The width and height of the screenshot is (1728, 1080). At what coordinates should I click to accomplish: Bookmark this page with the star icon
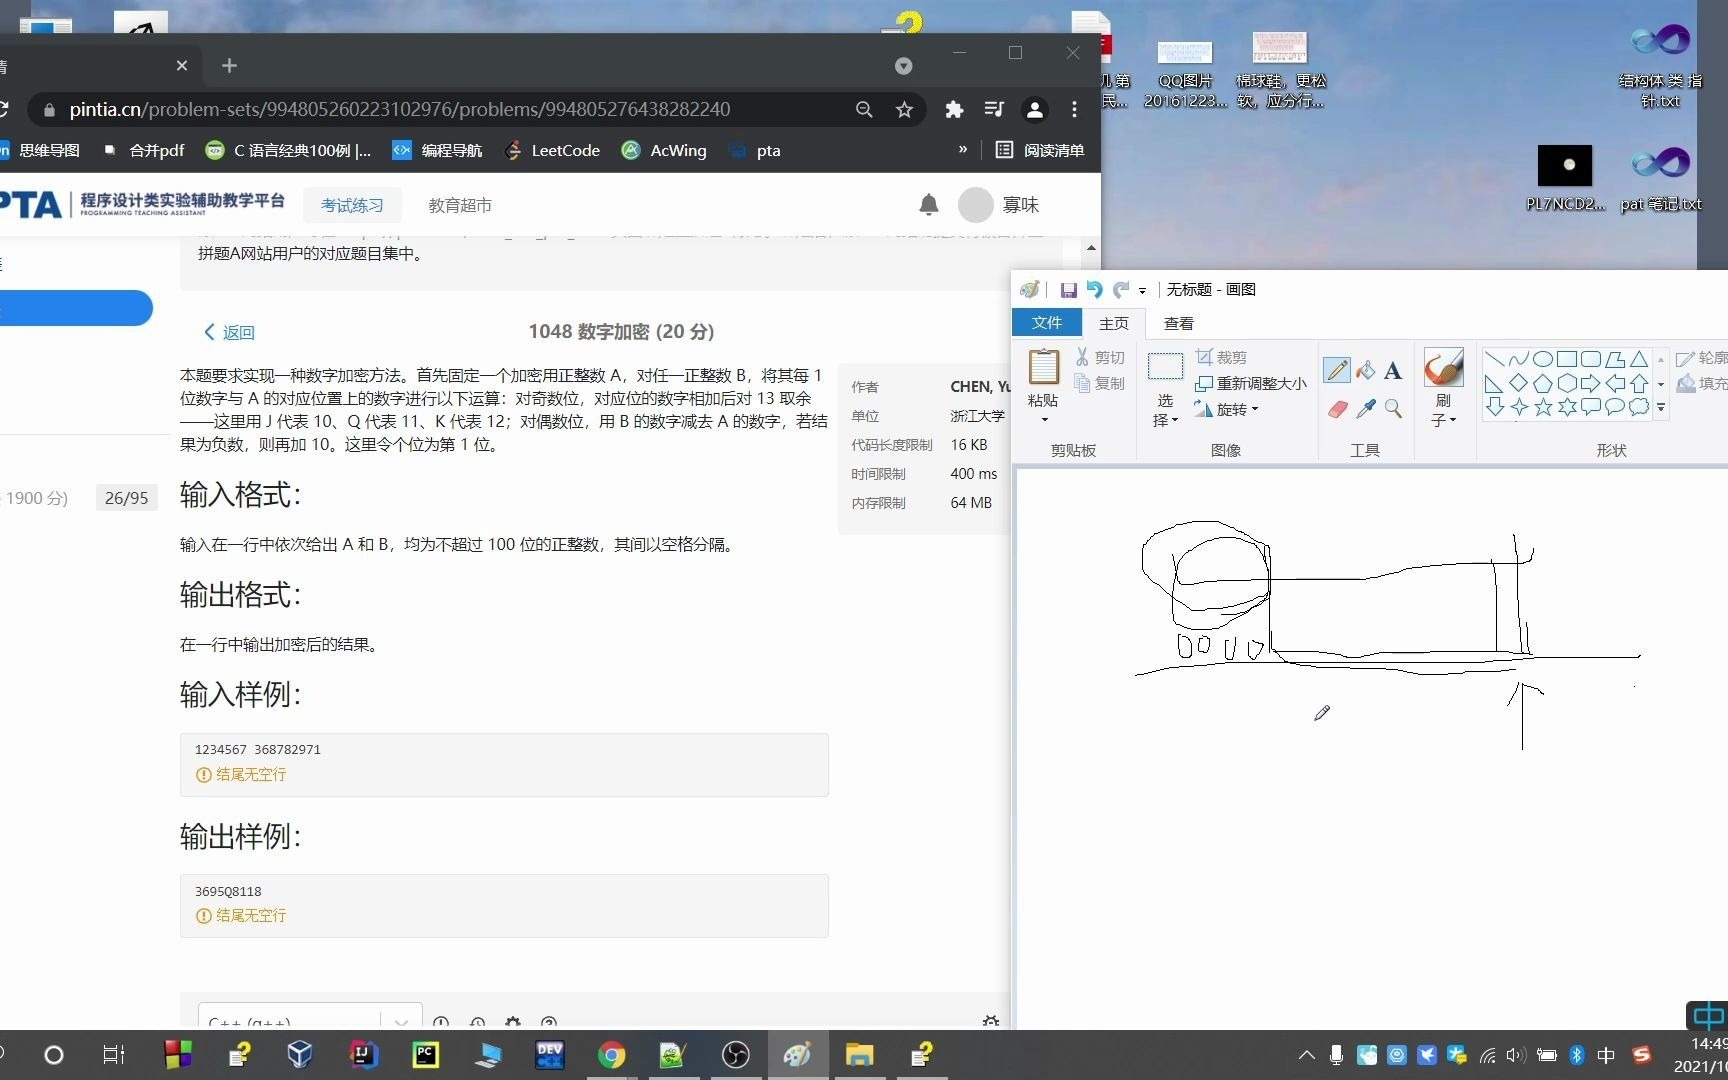[x=905, y=110]
